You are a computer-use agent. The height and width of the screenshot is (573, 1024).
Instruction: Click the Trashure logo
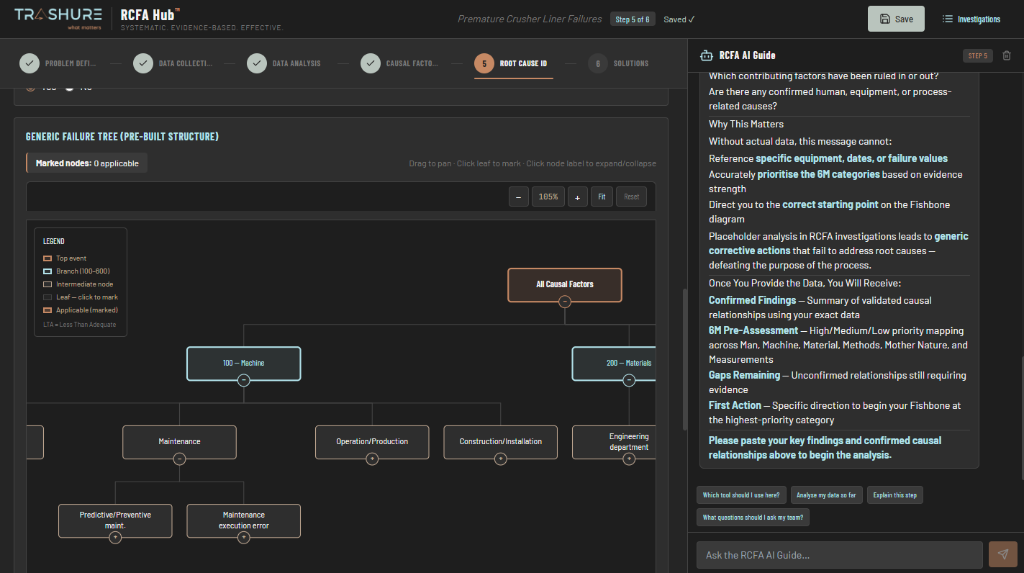58,18
